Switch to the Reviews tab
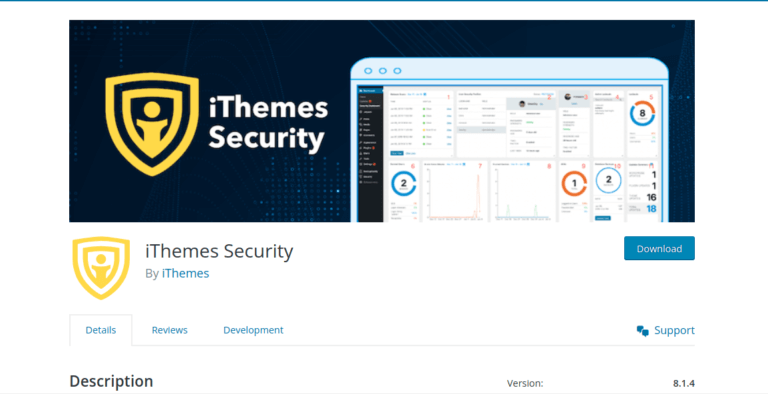 [x=169, y=330]
